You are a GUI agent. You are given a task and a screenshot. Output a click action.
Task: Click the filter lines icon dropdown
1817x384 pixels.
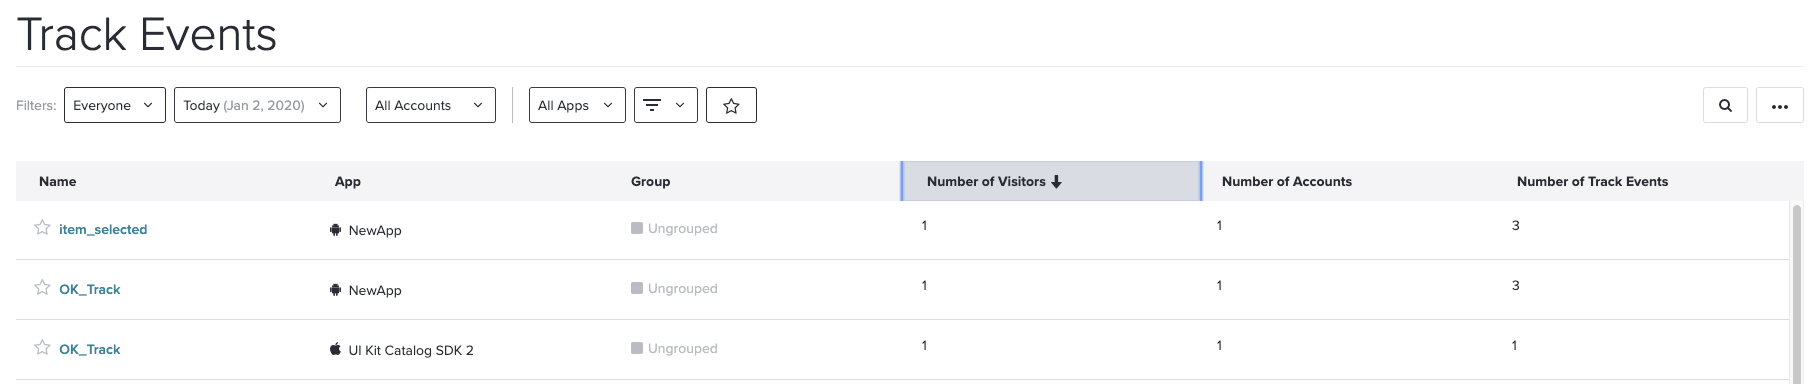pyautogui.click(x=665, y=105)
